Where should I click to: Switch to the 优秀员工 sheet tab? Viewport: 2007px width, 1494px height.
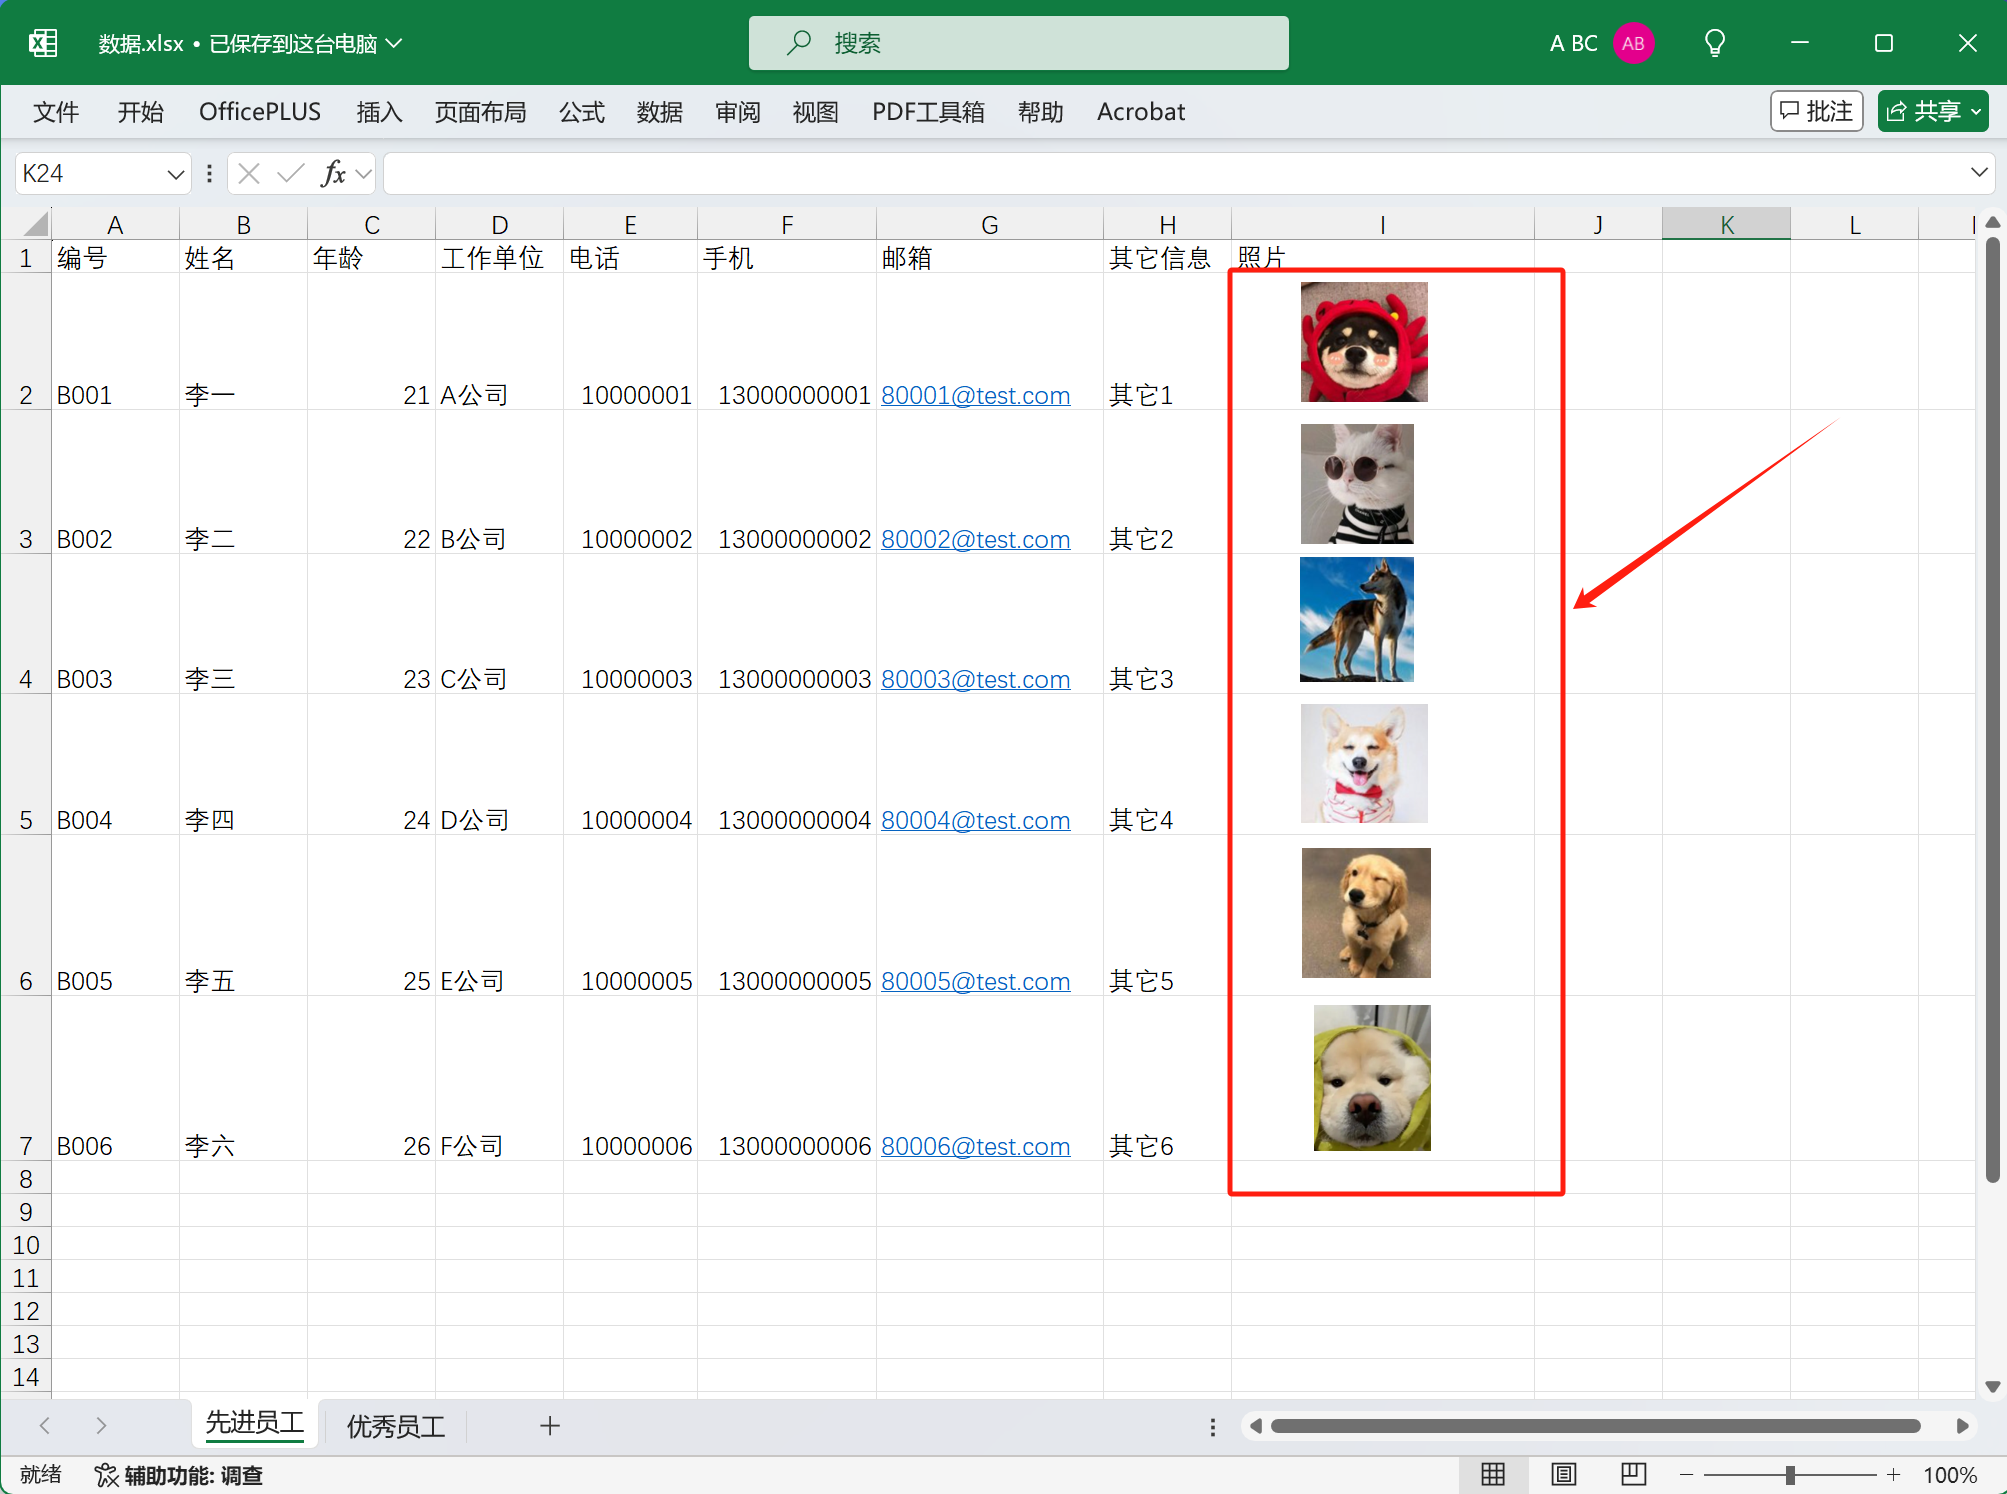395,1426
